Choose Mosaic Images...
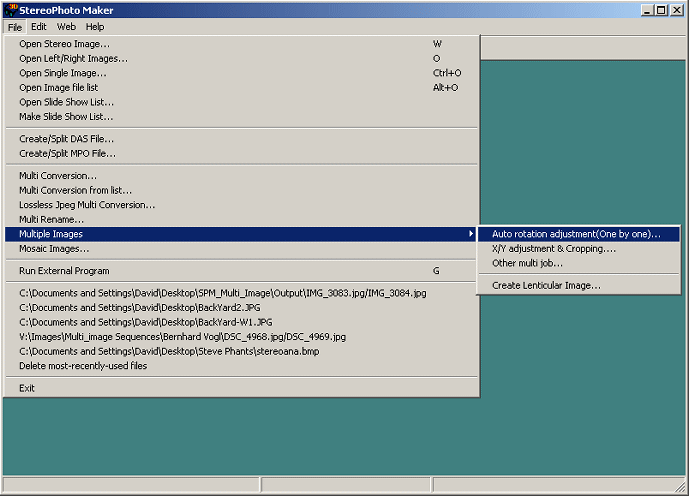Viewport: 689px width, 496px height. pos(241,249)
